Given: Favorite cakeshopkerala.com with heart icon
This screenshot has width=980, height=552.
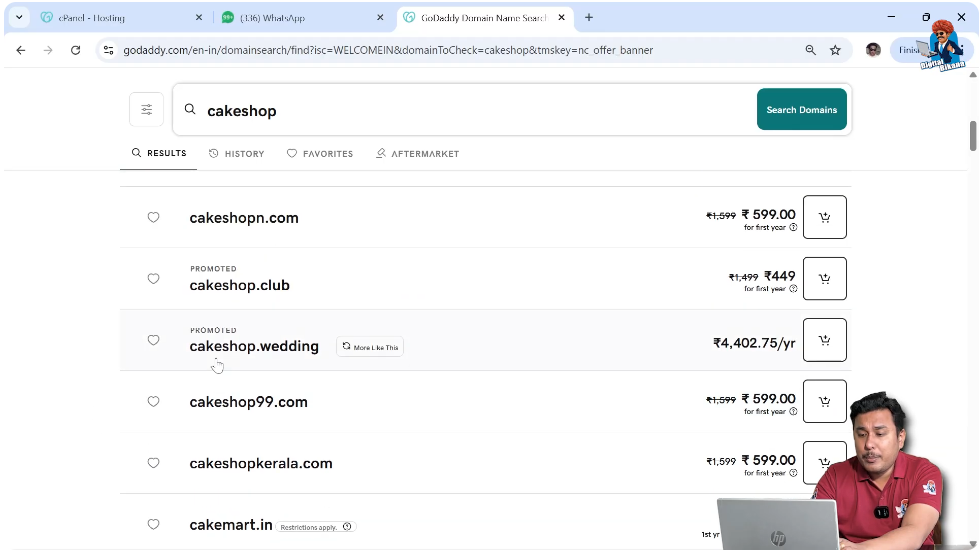Looking at the screenshot, I should (x=153, y=463).
